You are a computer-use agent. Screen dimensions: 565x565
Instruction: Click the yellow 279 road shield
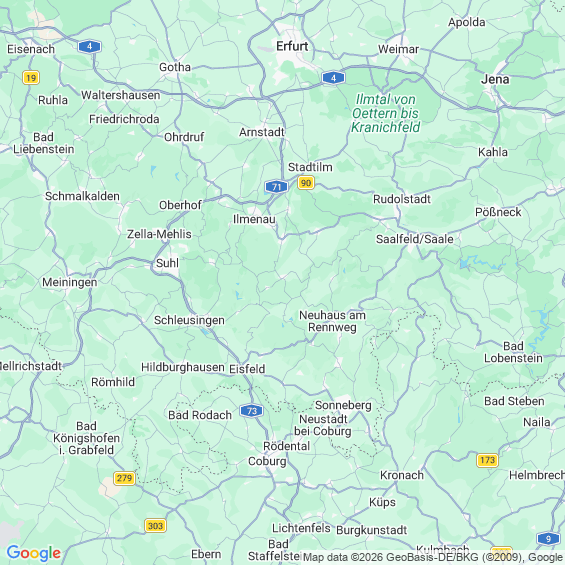pos(124,478)
